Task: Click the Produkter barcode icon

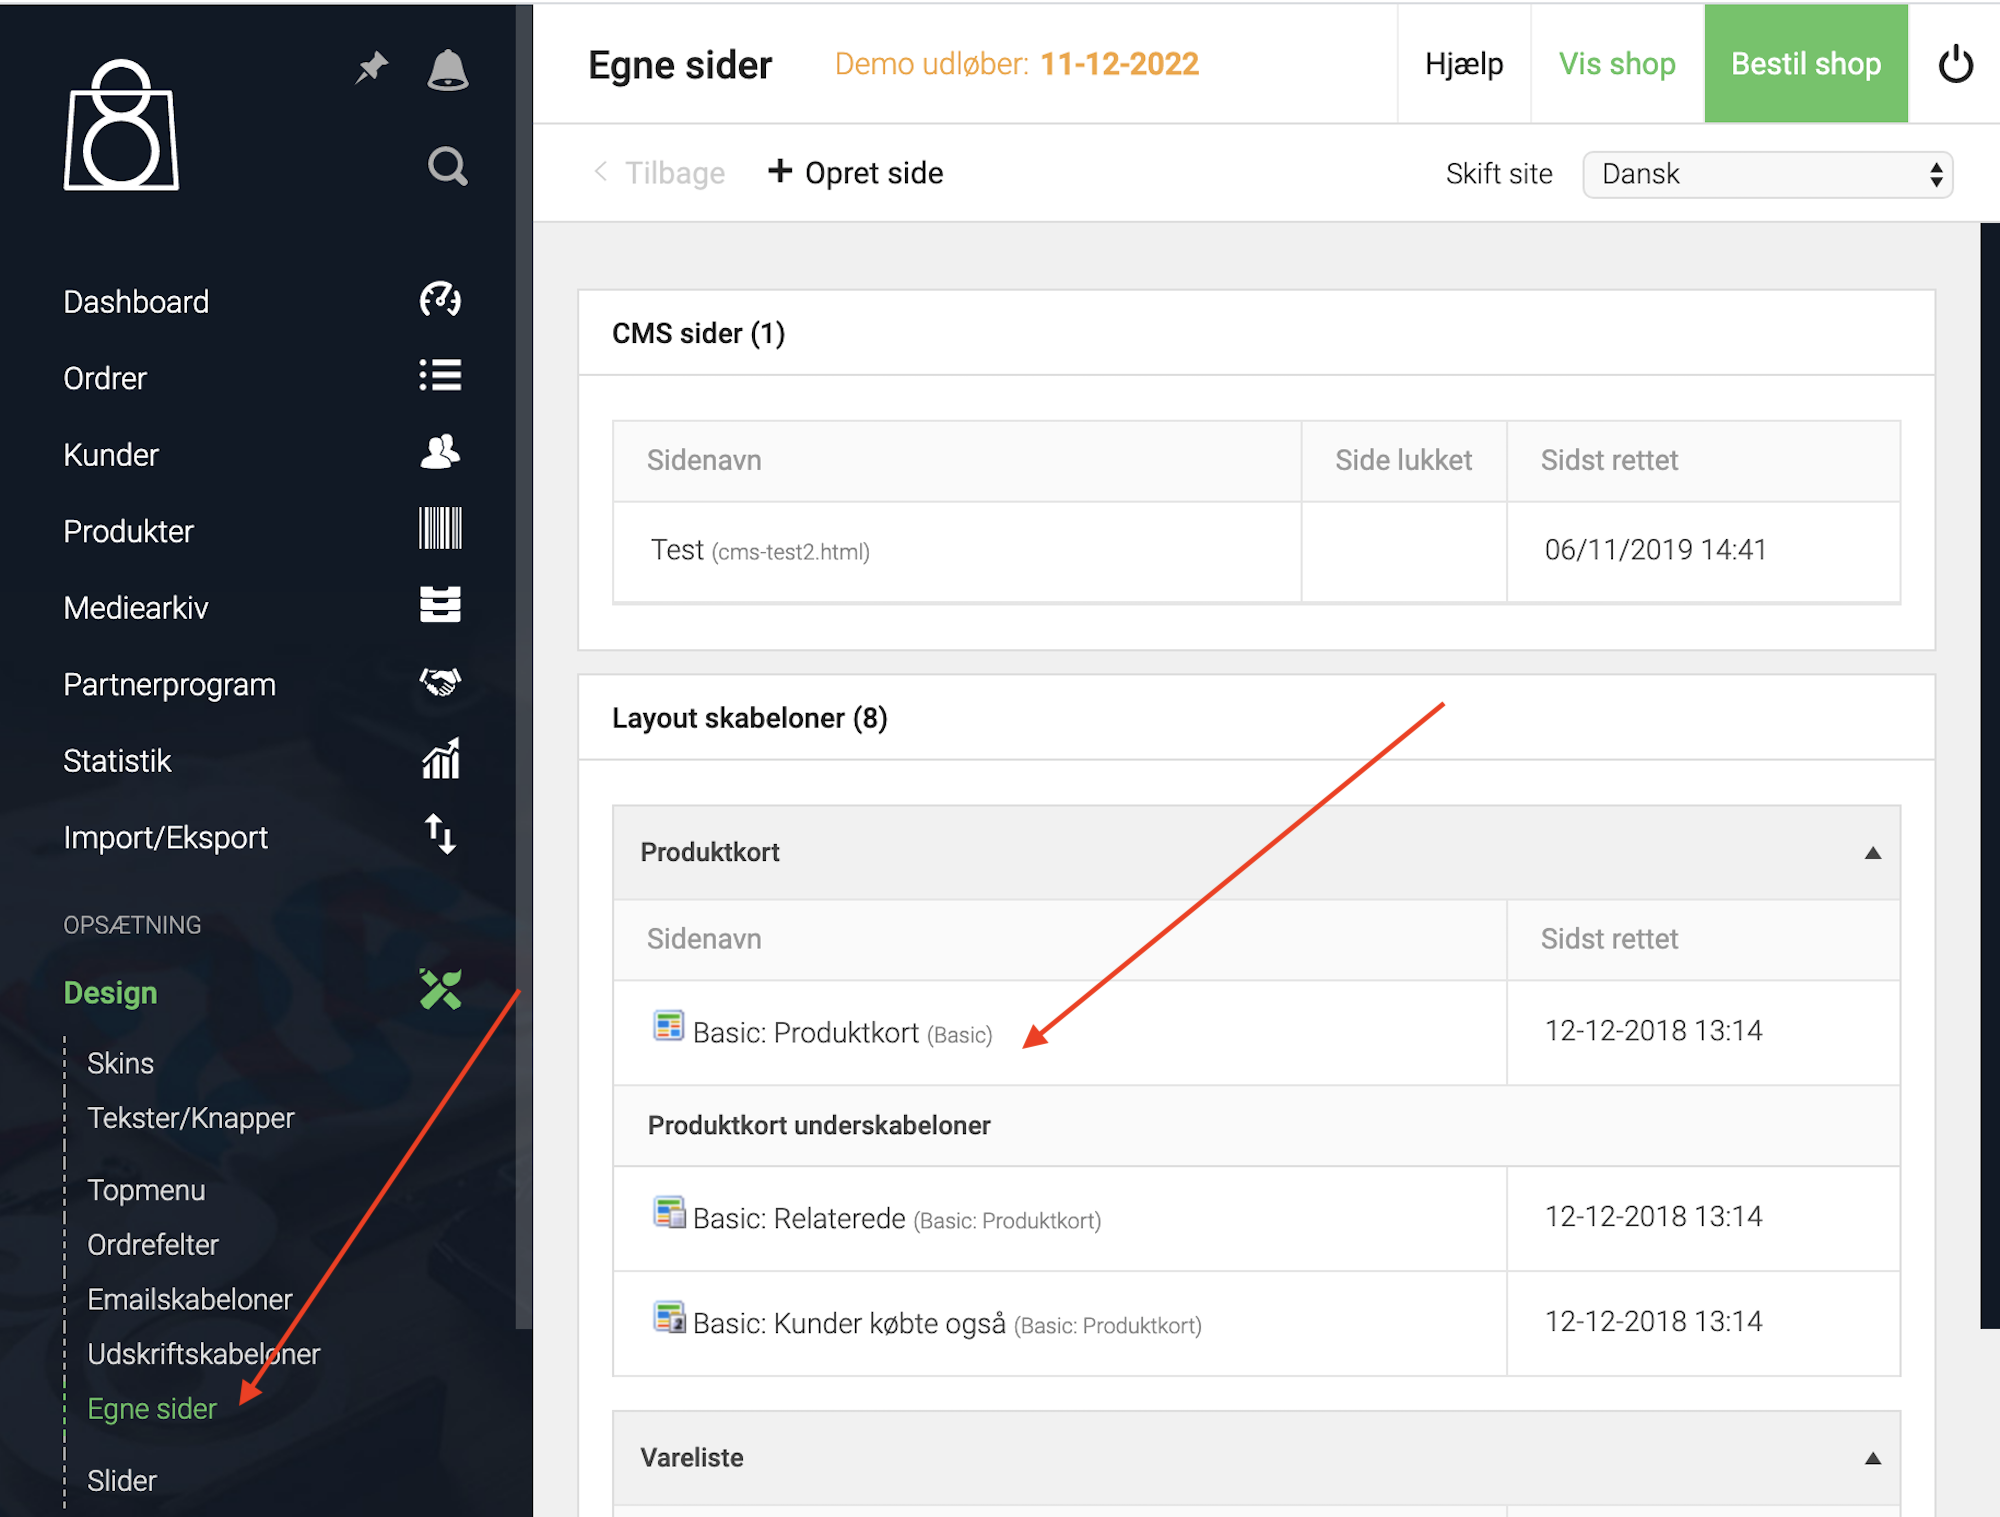Action: [x=440, y=529]
